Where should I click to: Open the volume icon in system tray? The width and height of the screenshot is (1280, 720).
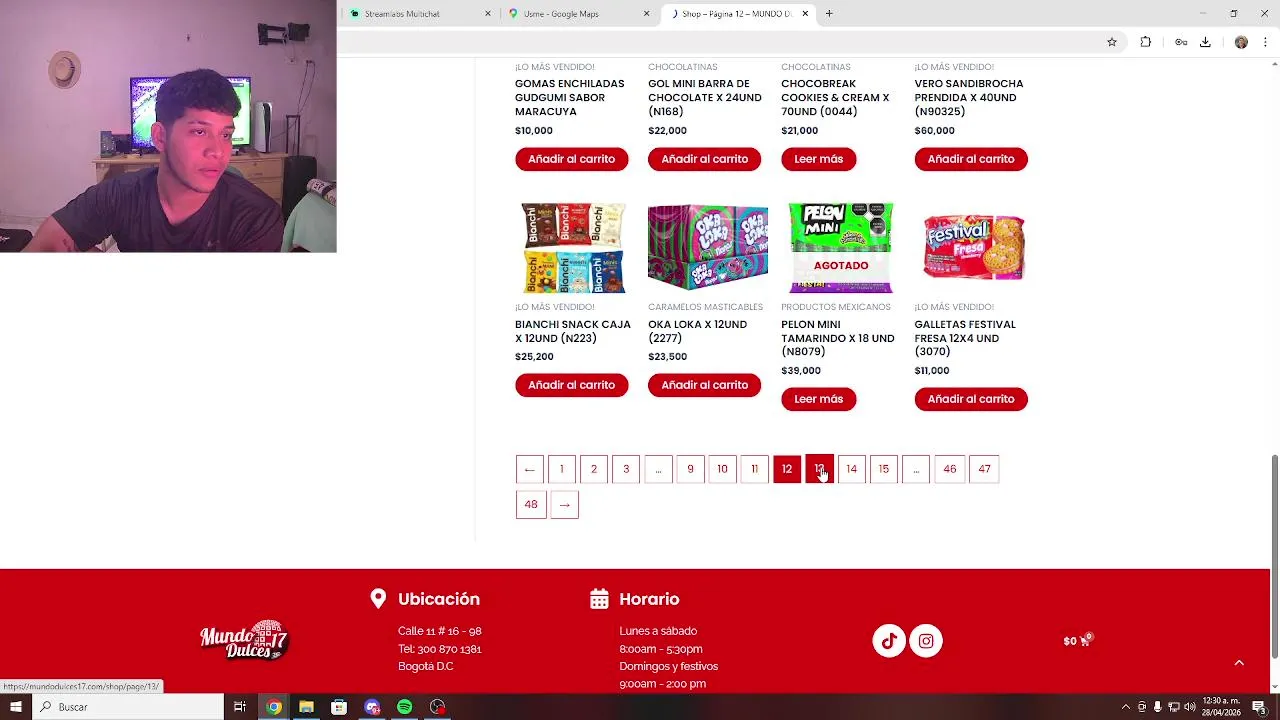pos(1190,707)
